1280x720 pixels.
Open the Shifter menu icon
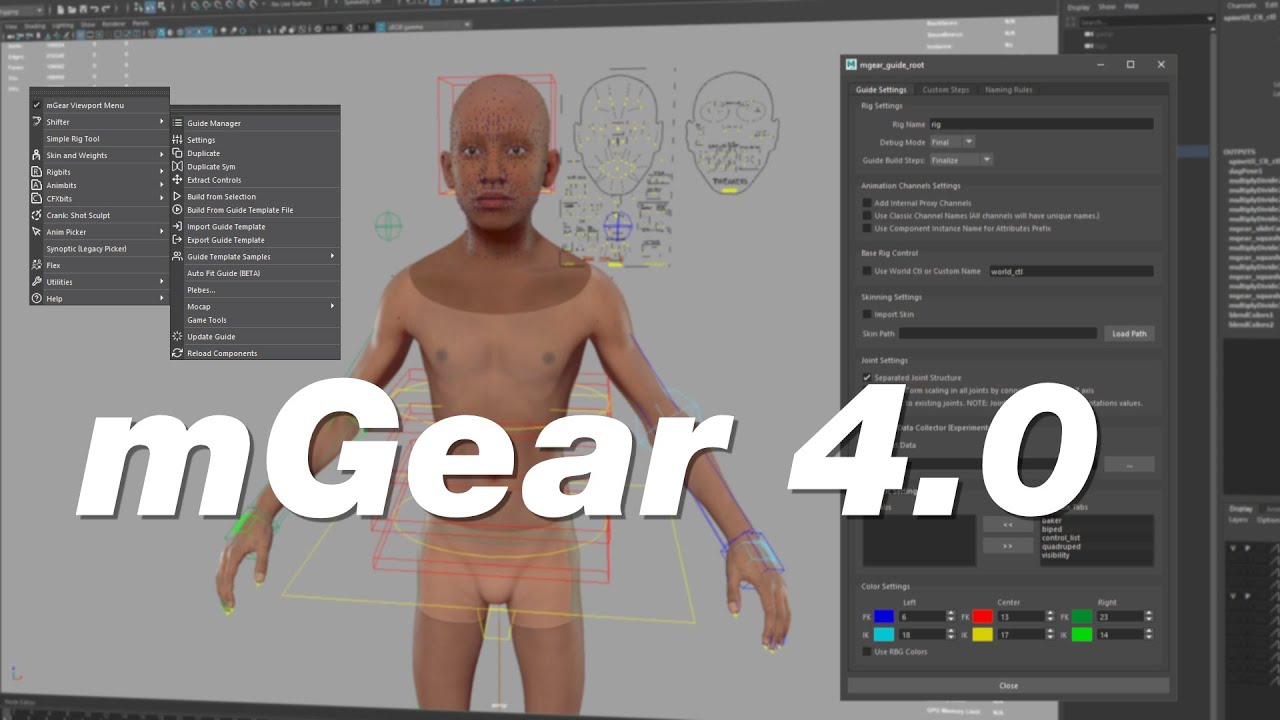coord(37,122)
